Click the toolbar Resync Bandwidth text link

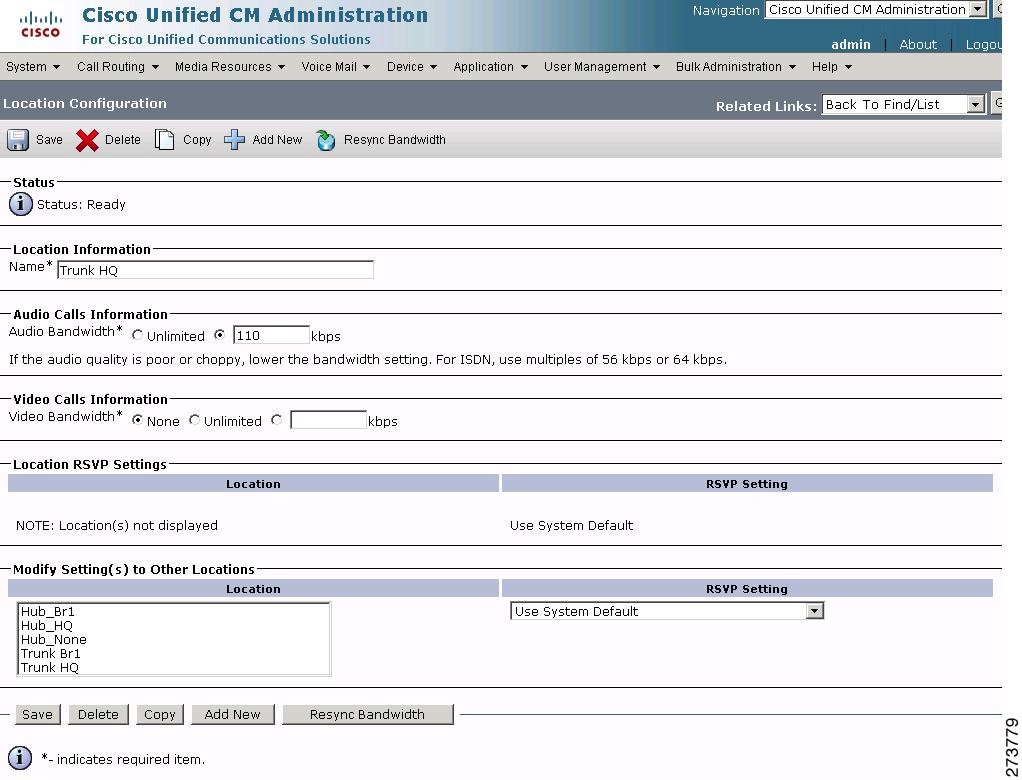click(x=395, y=139)
